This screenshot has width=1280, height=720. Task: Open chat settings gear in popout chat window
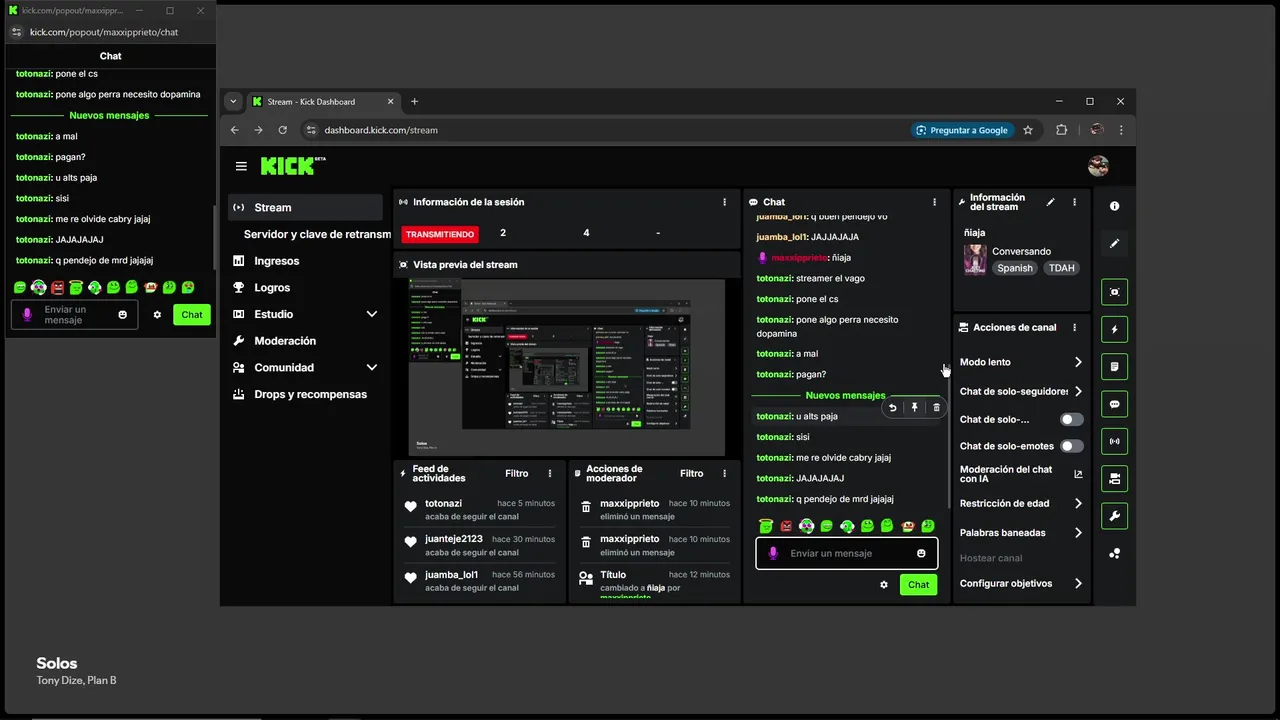[x=157, y=314]
